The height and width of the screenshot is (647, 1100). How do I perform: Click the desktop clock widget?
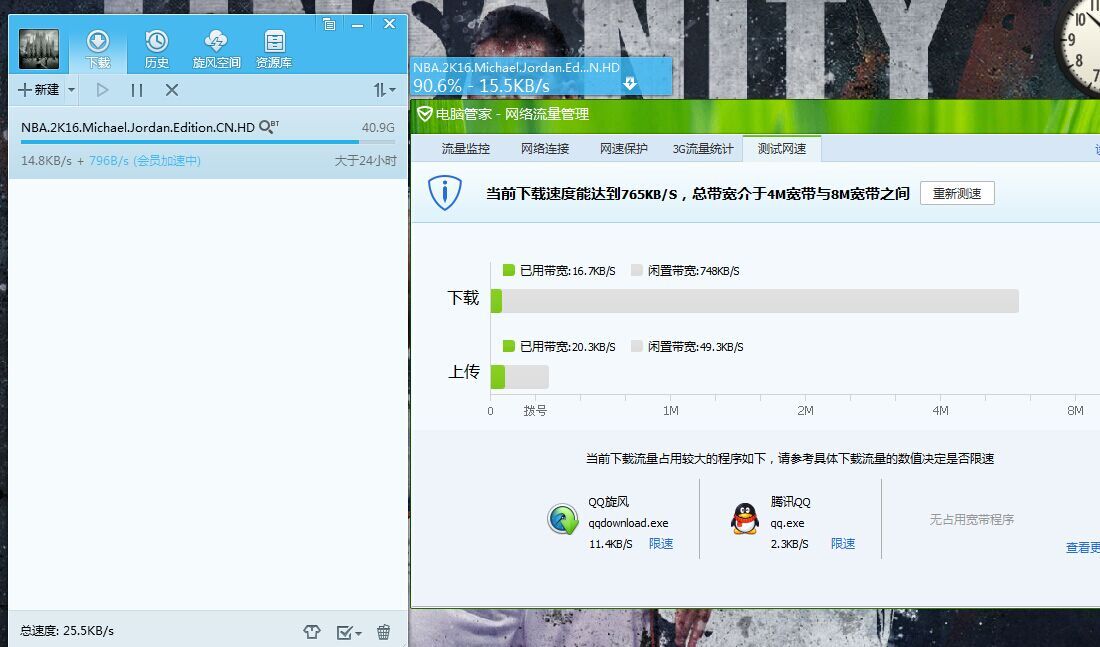pos(1078,46)
